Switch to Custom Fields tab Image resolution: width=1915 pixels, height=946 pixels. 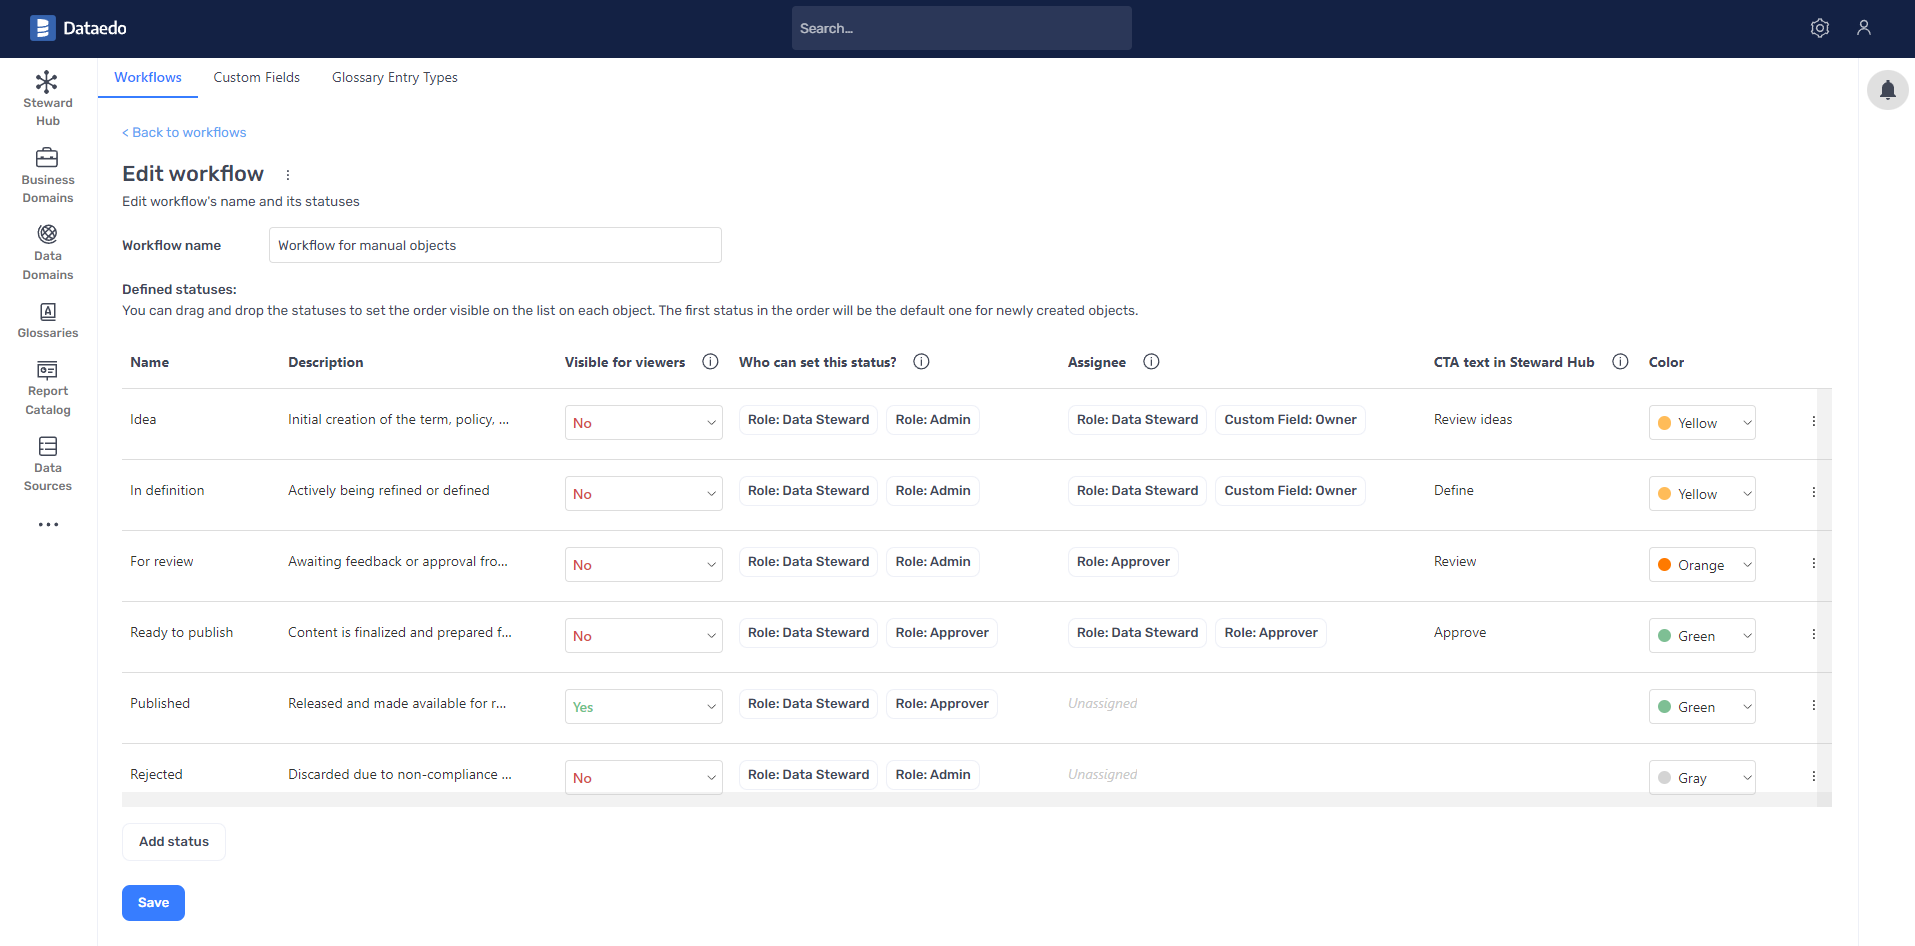(x=257, y=78)
